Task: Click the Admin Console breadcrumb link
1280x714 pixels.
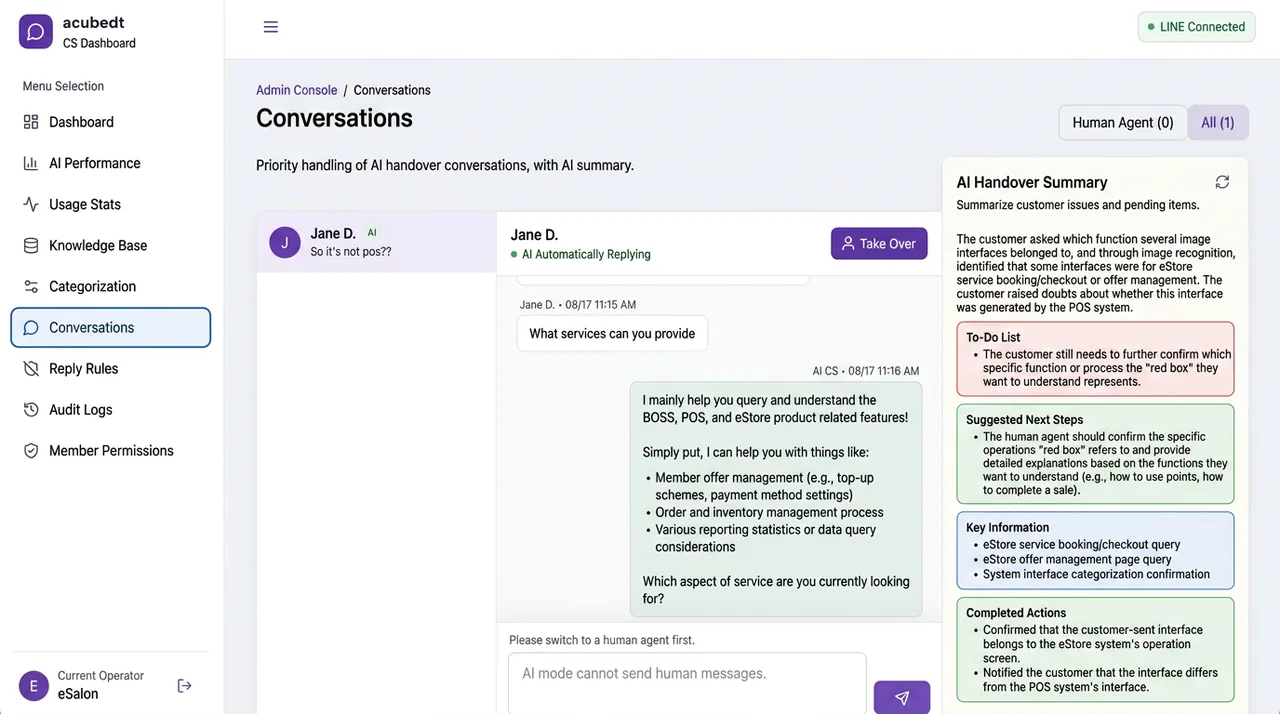Action: tap(296, 90)
